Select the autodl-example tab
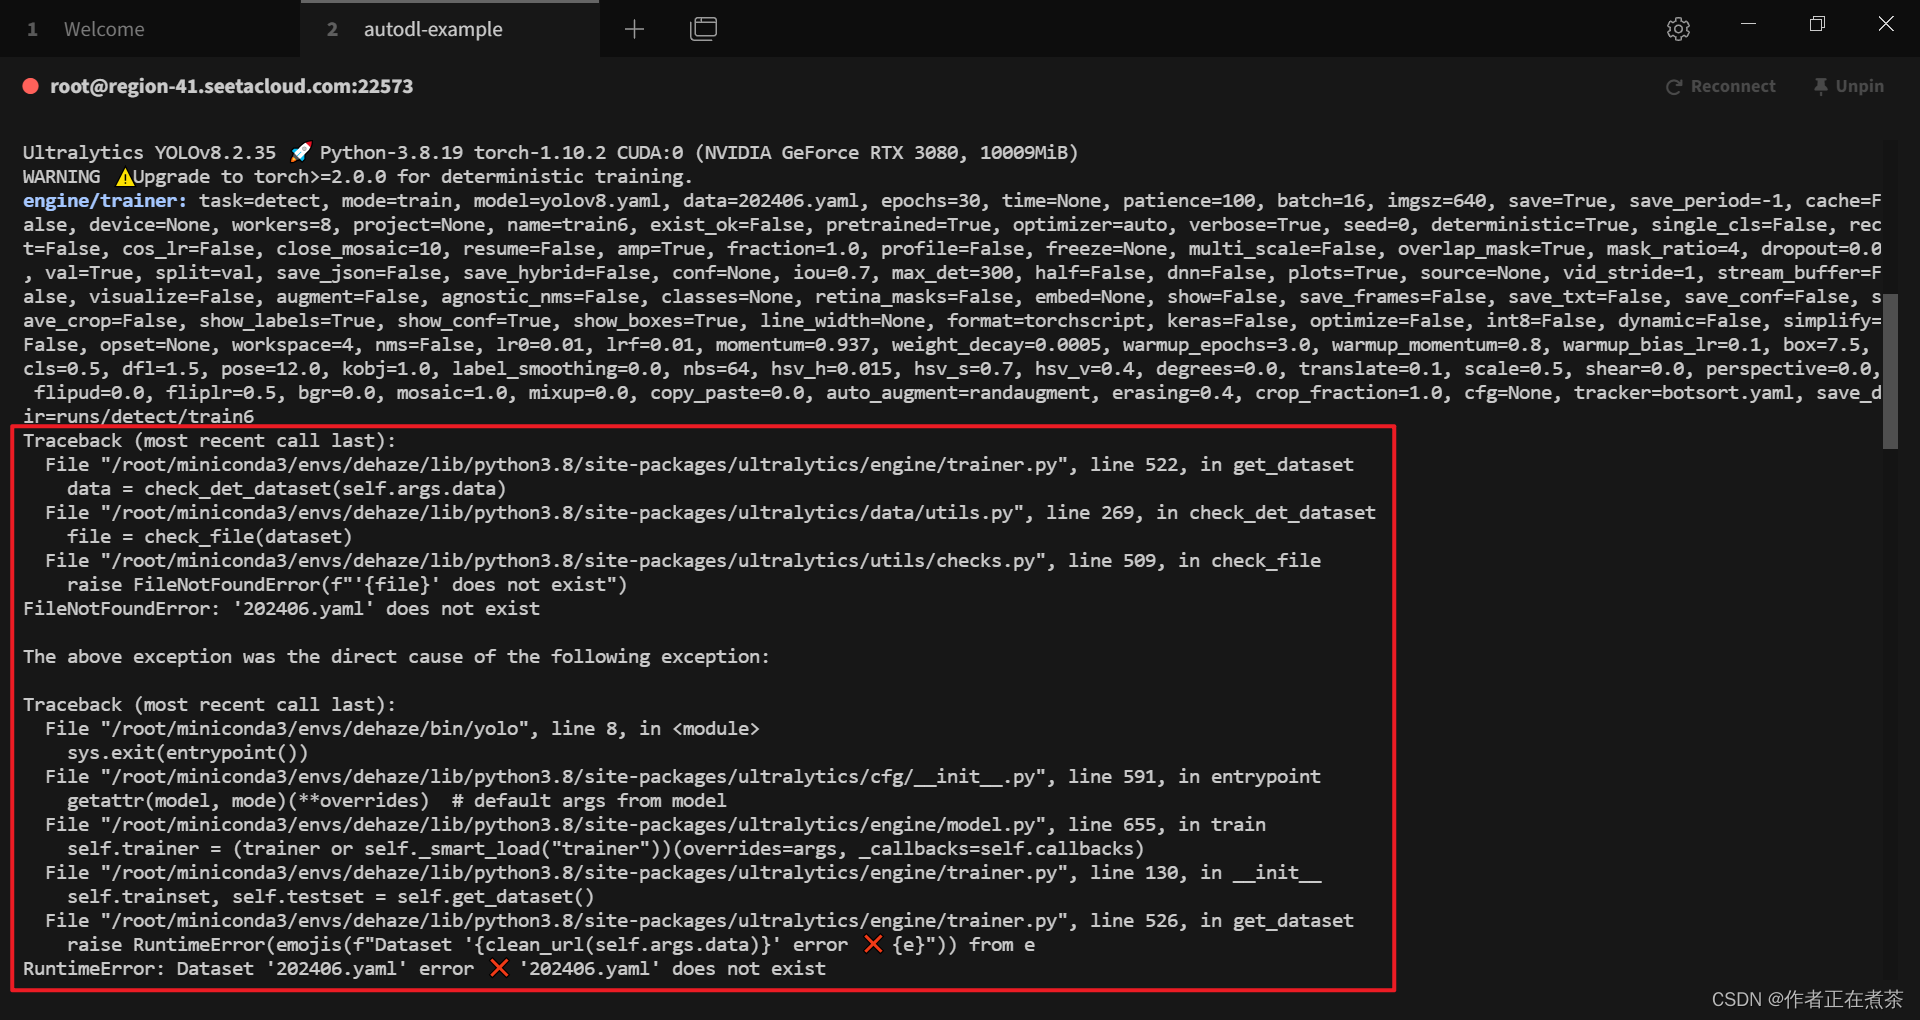Screen dimensions: 1920x1020 [432, 29]
